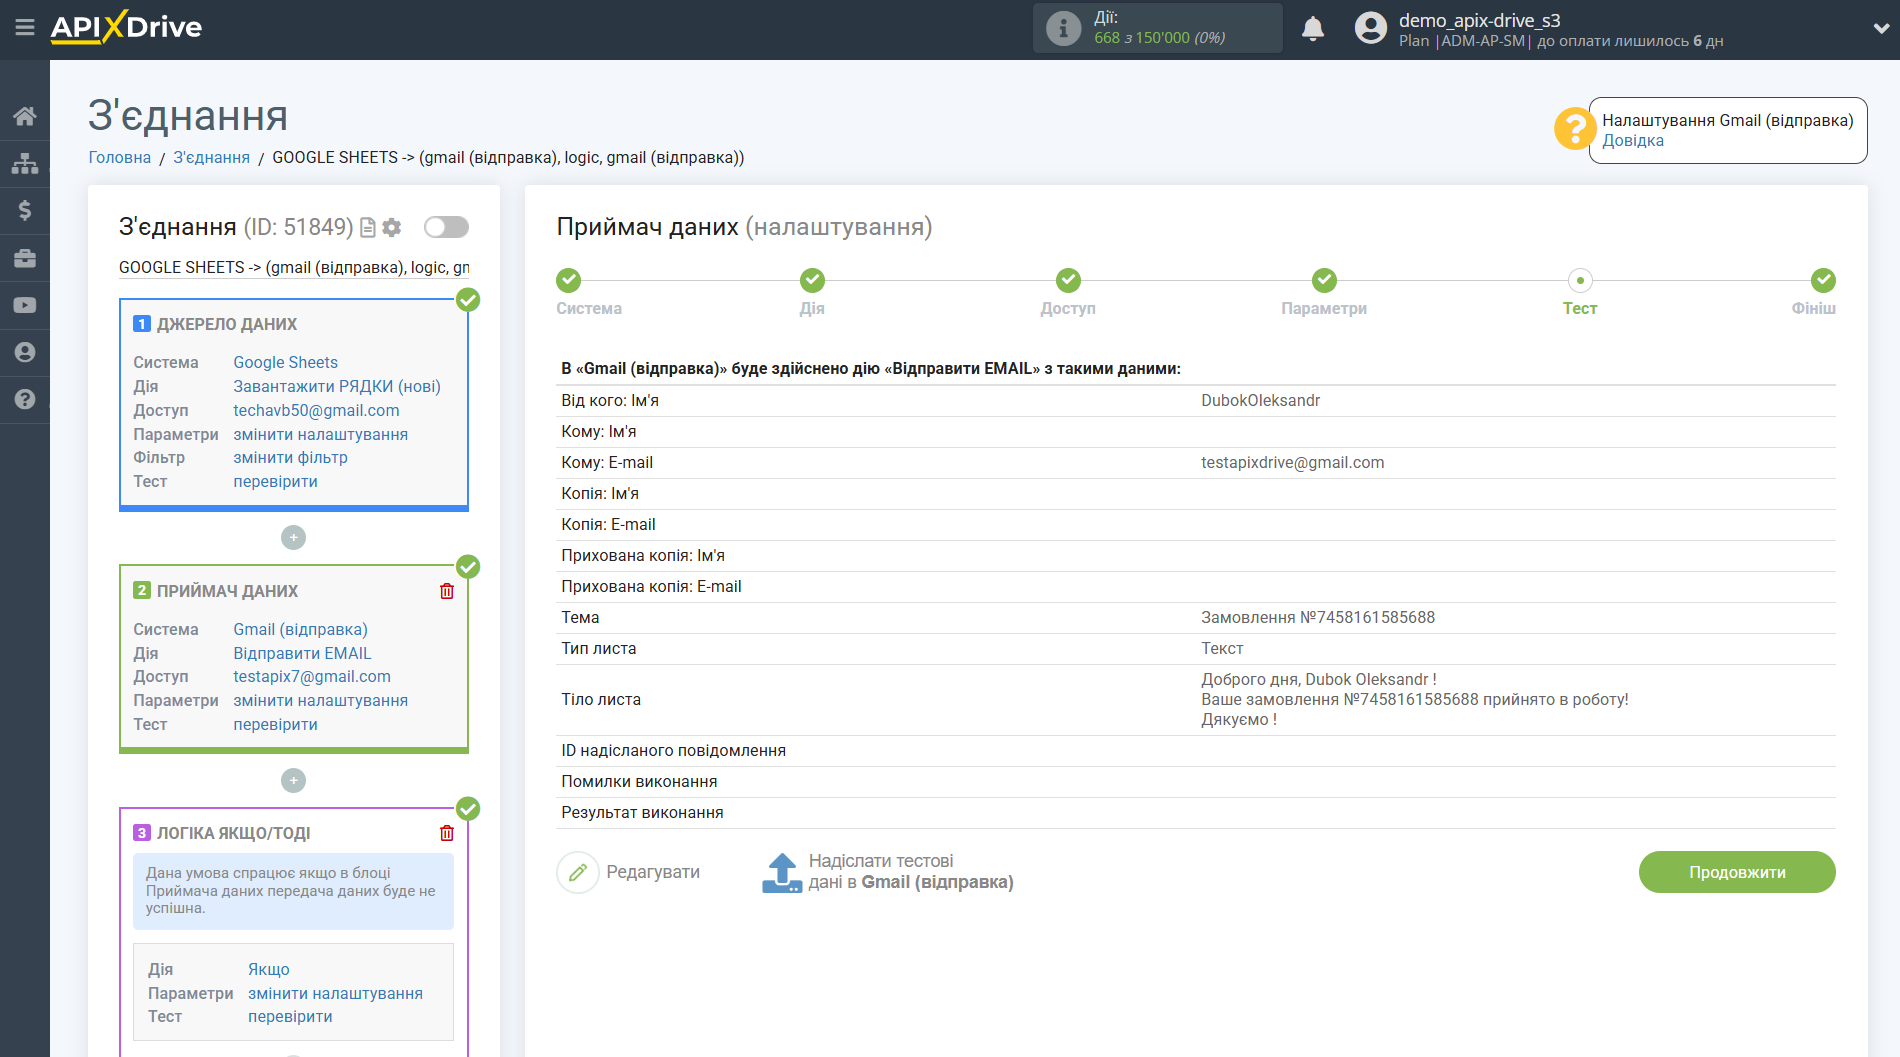The width and height of the screenshot is (1900, 1057).
Task: Open the hamburger menu
Action: click(x=24, y=27)
